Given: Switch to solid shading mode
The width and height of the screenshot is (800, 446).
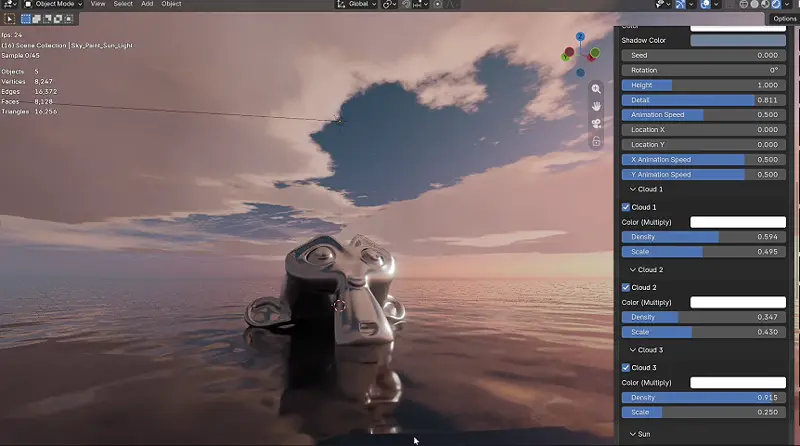Looking at the screenshot, I should [755, 4].
